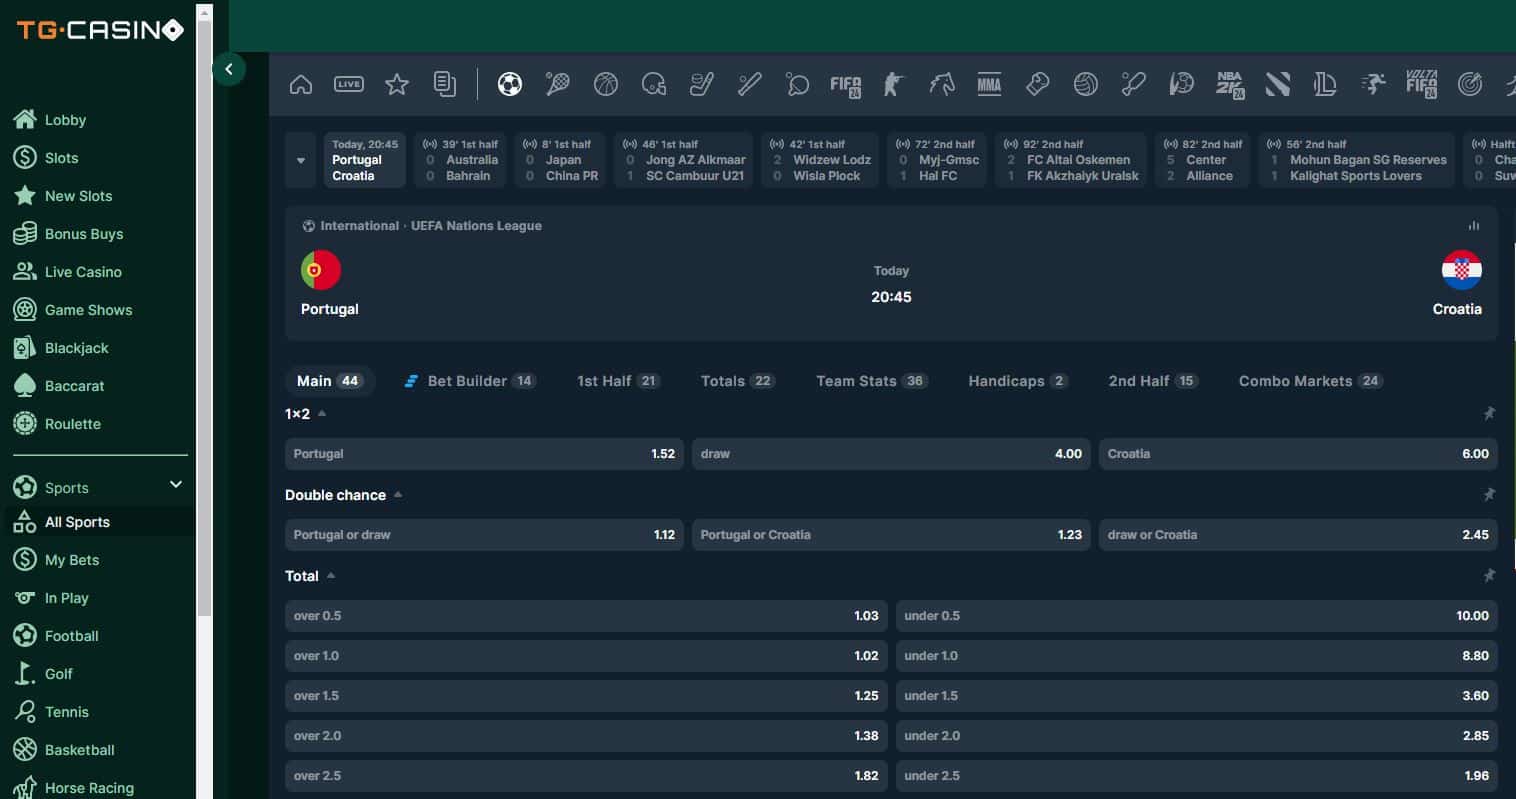Select the basketball icon in sports bar
The width and height of the screenshot is (1516, 799).
tap(606, 84)
